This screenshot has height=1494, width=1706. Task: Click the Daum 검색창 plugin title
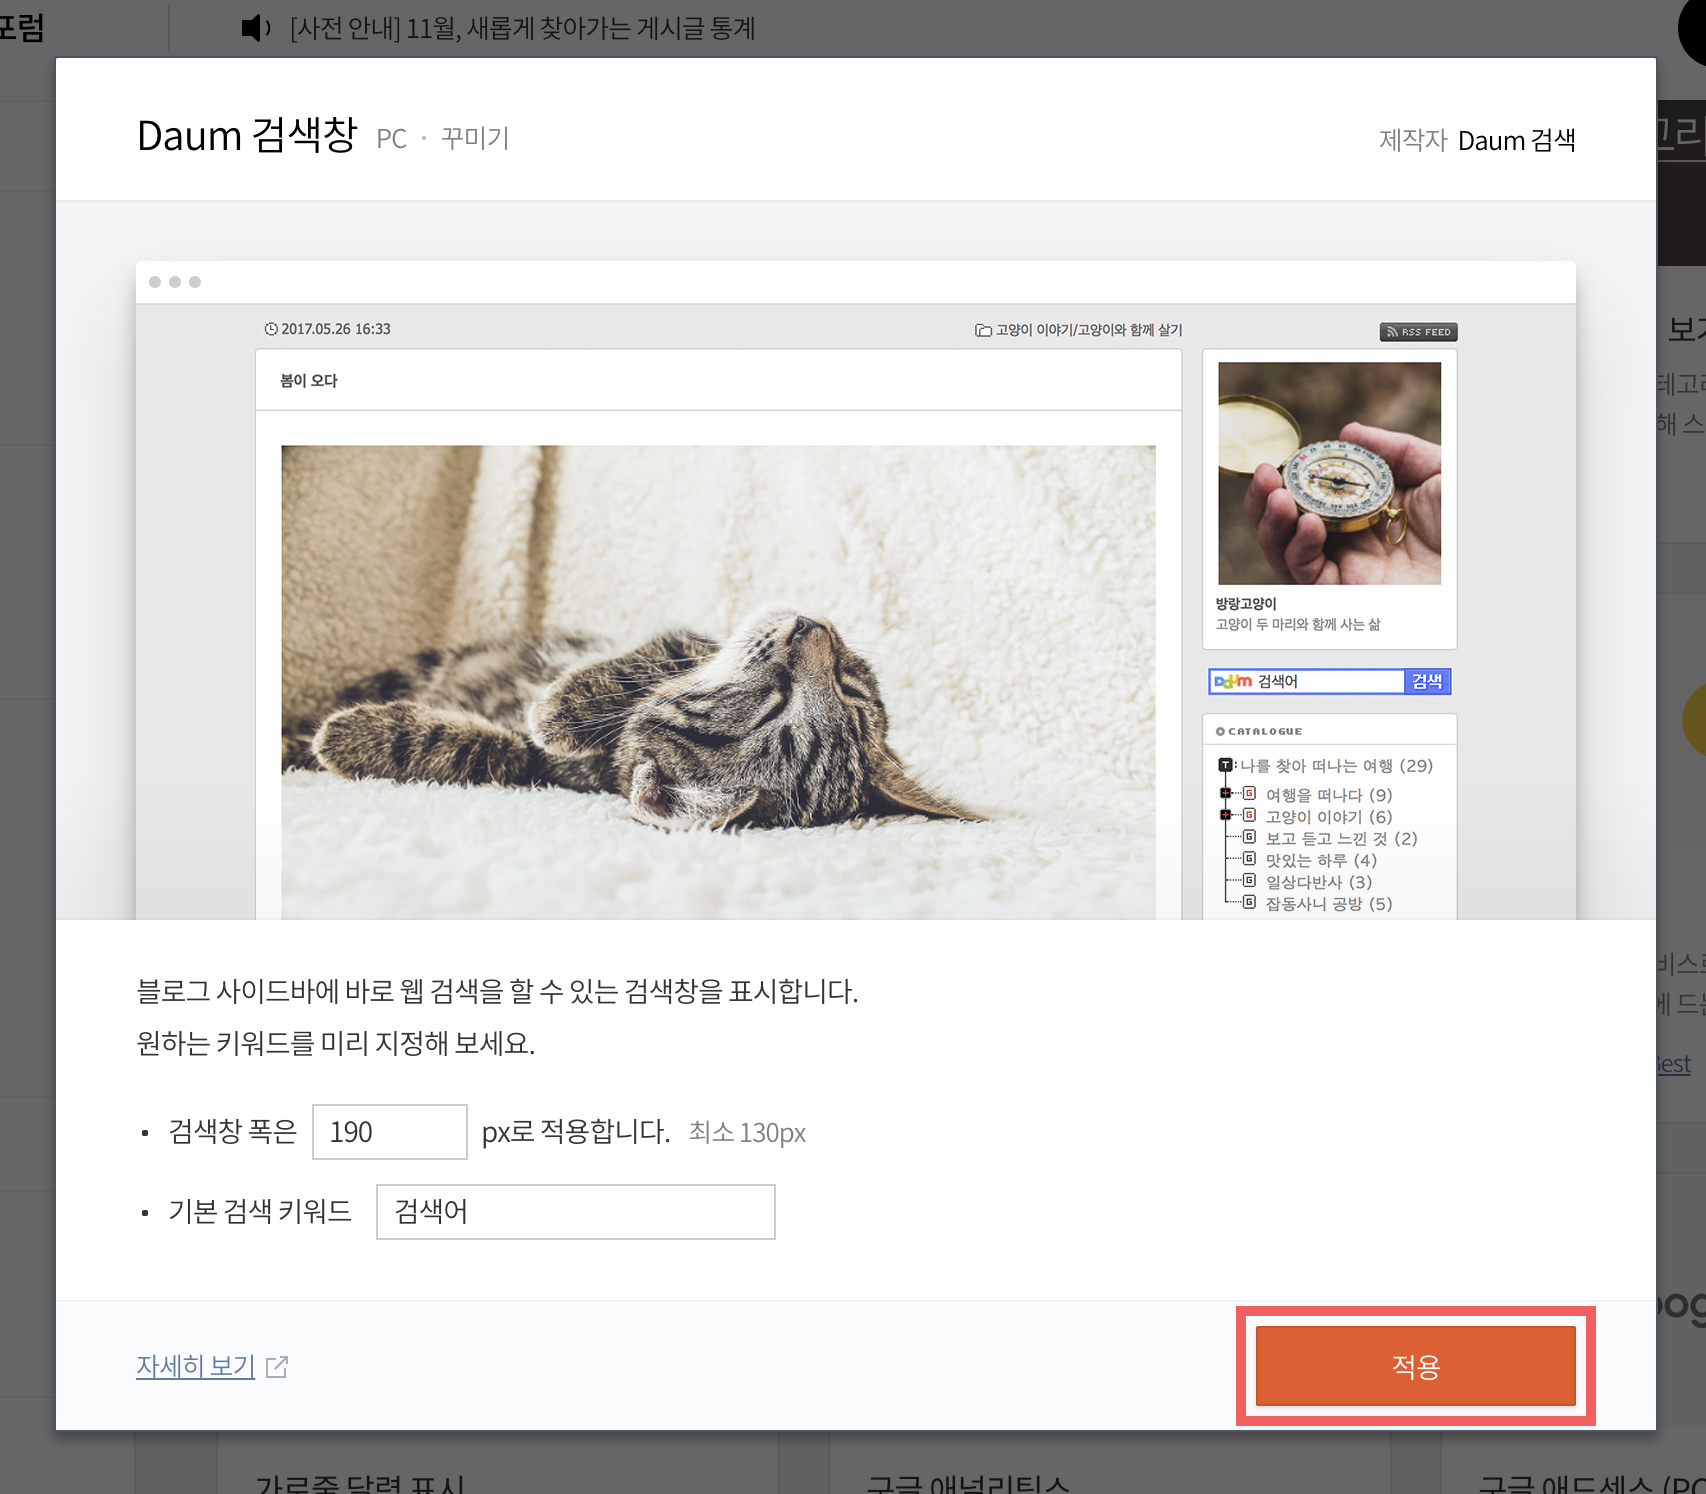point(247,136)
